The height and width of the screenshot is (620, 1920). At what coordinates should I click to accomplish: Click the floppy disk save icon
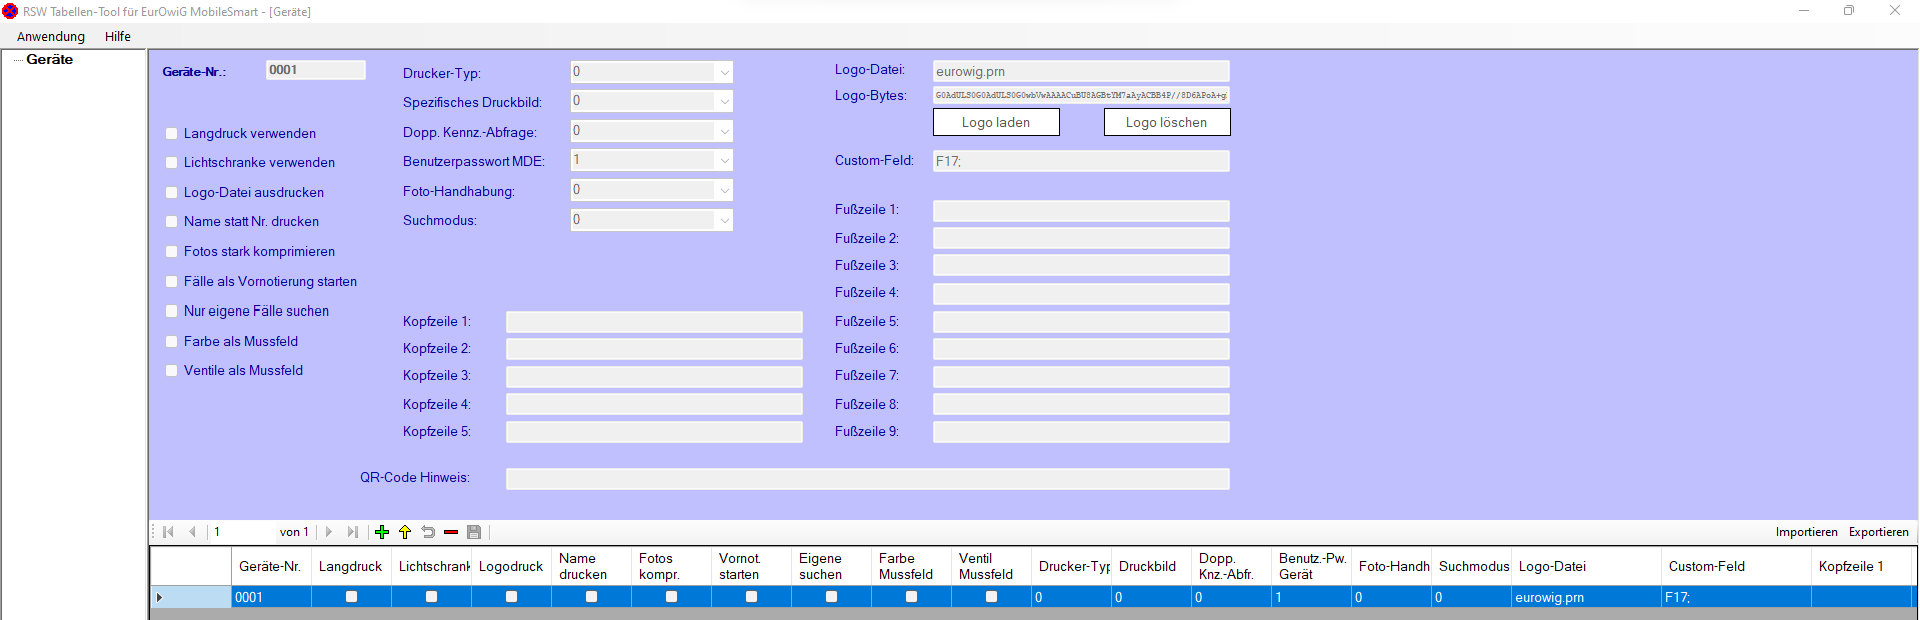[474, 532]
